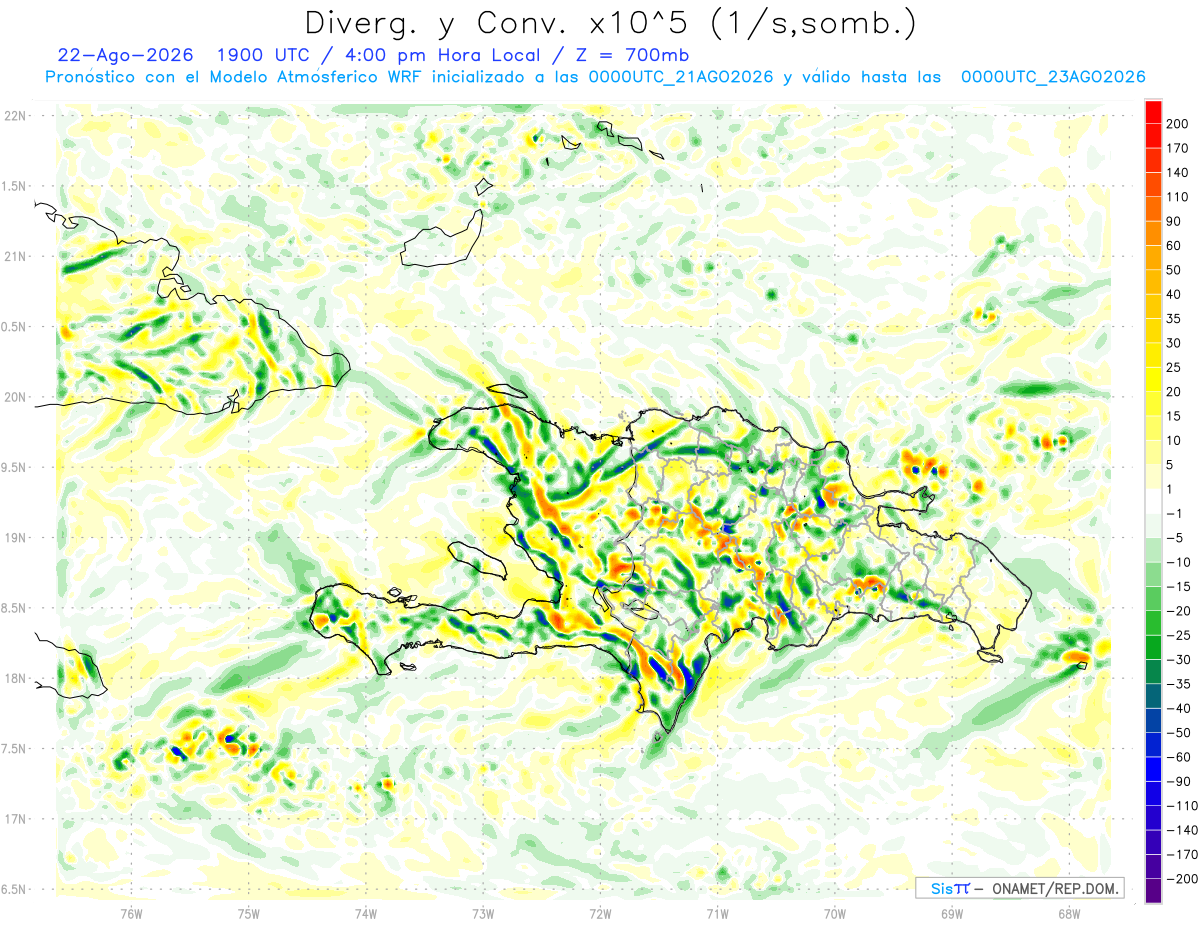Click the latitude label "20N"

pos(15,397)
